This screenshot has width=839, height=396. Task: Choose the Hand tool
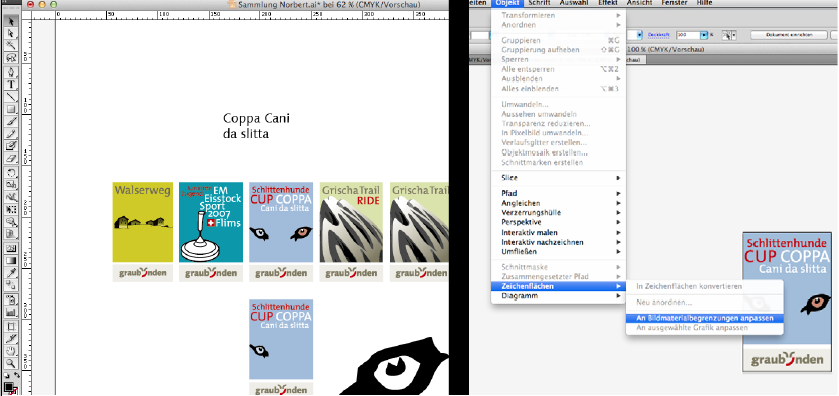(11, 352)
